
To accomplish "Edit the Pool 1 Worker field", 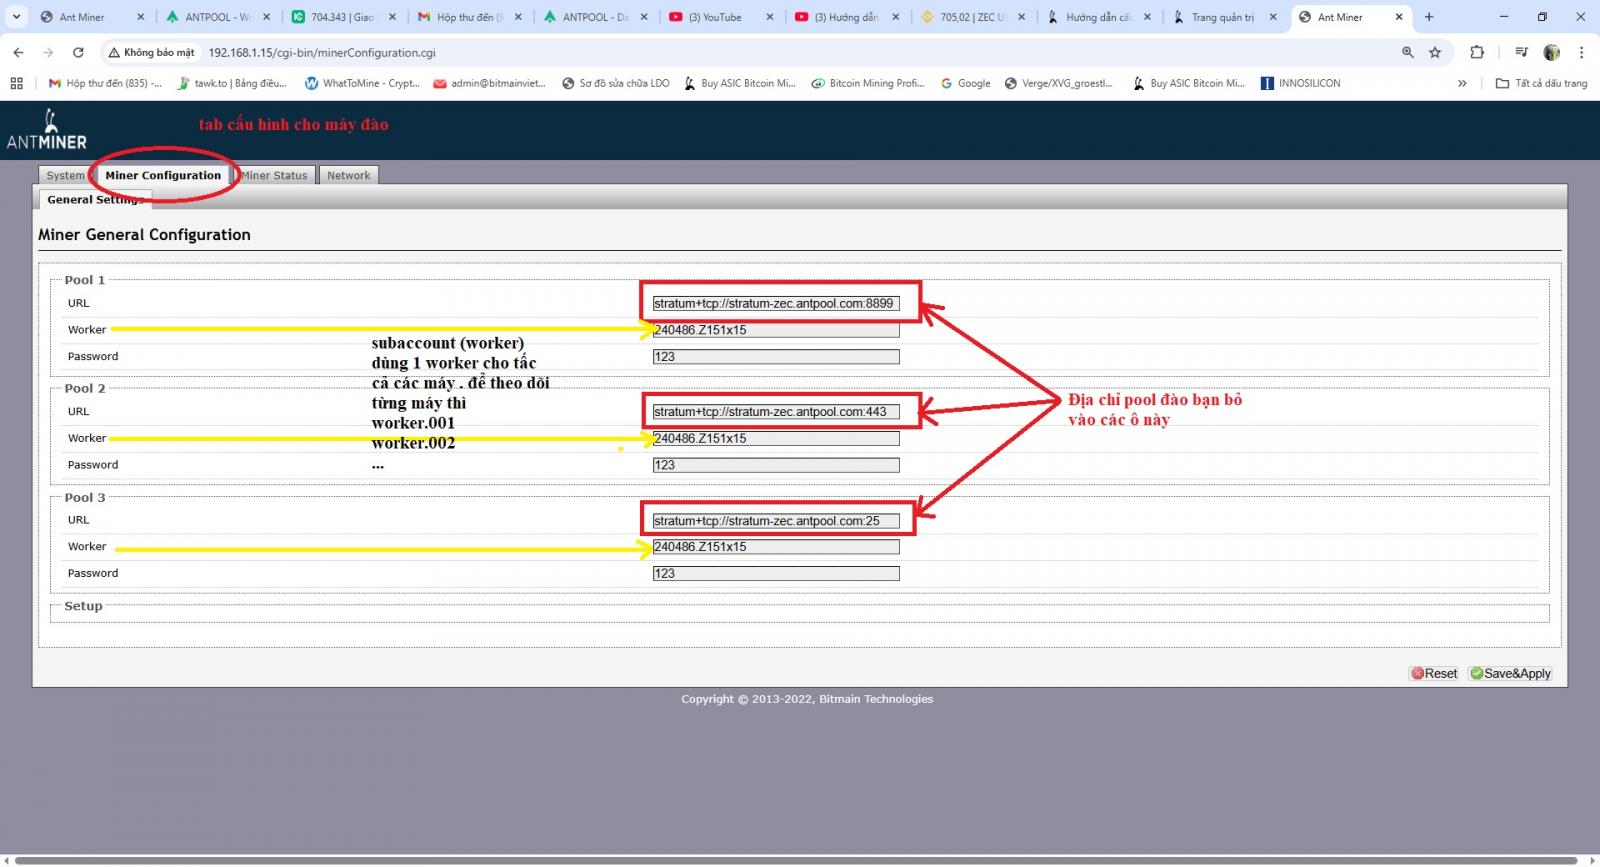I will pyautogui.click(x=776, y=330).
